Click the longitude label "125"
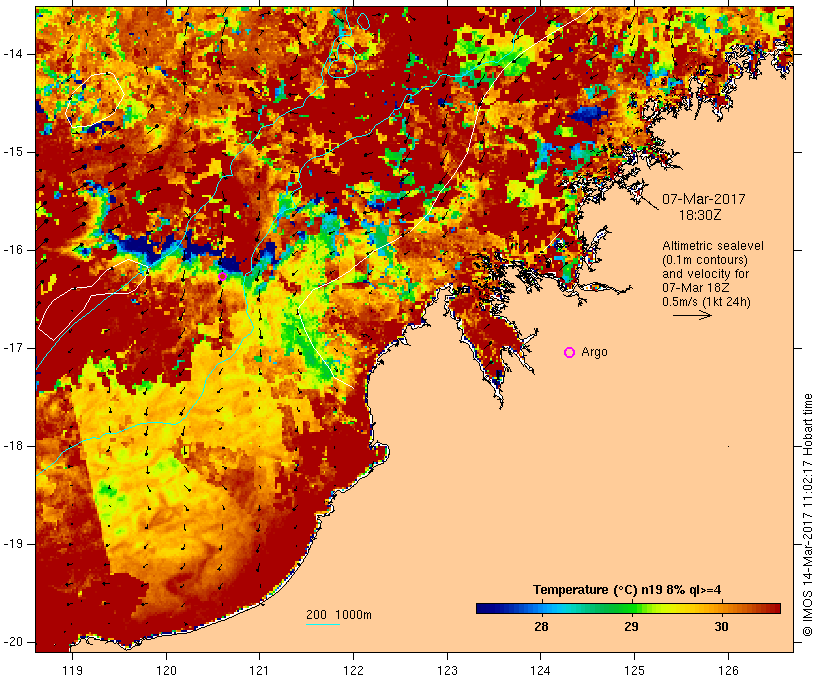Viewport: 820px width, 680px height. pyautogui.click(x=634, y=670)
